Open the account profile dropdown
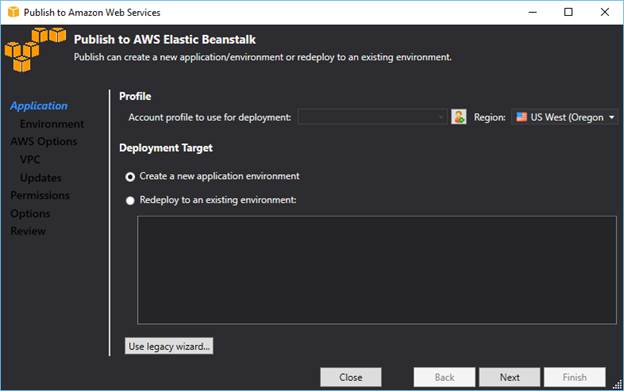This screenshot has height=391, width=624. point(372,117)
